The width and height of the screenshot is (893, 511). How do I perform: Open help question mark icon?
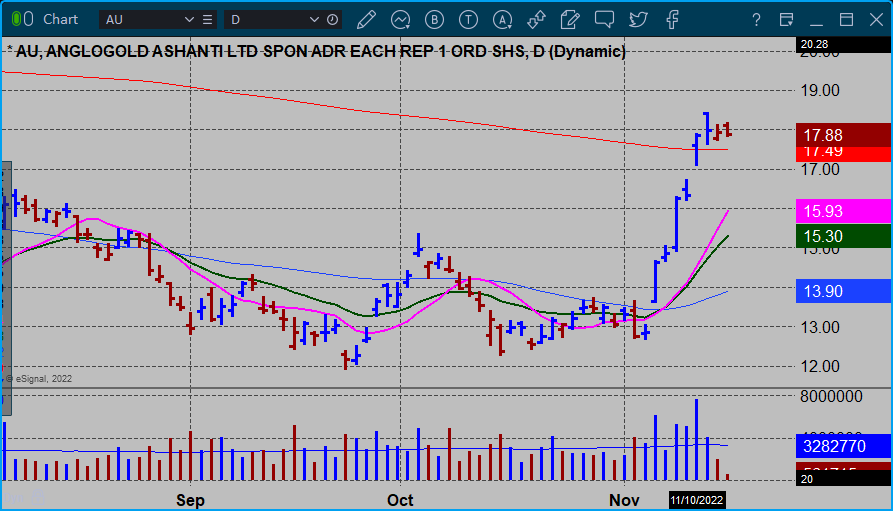[x=756, y=20]
